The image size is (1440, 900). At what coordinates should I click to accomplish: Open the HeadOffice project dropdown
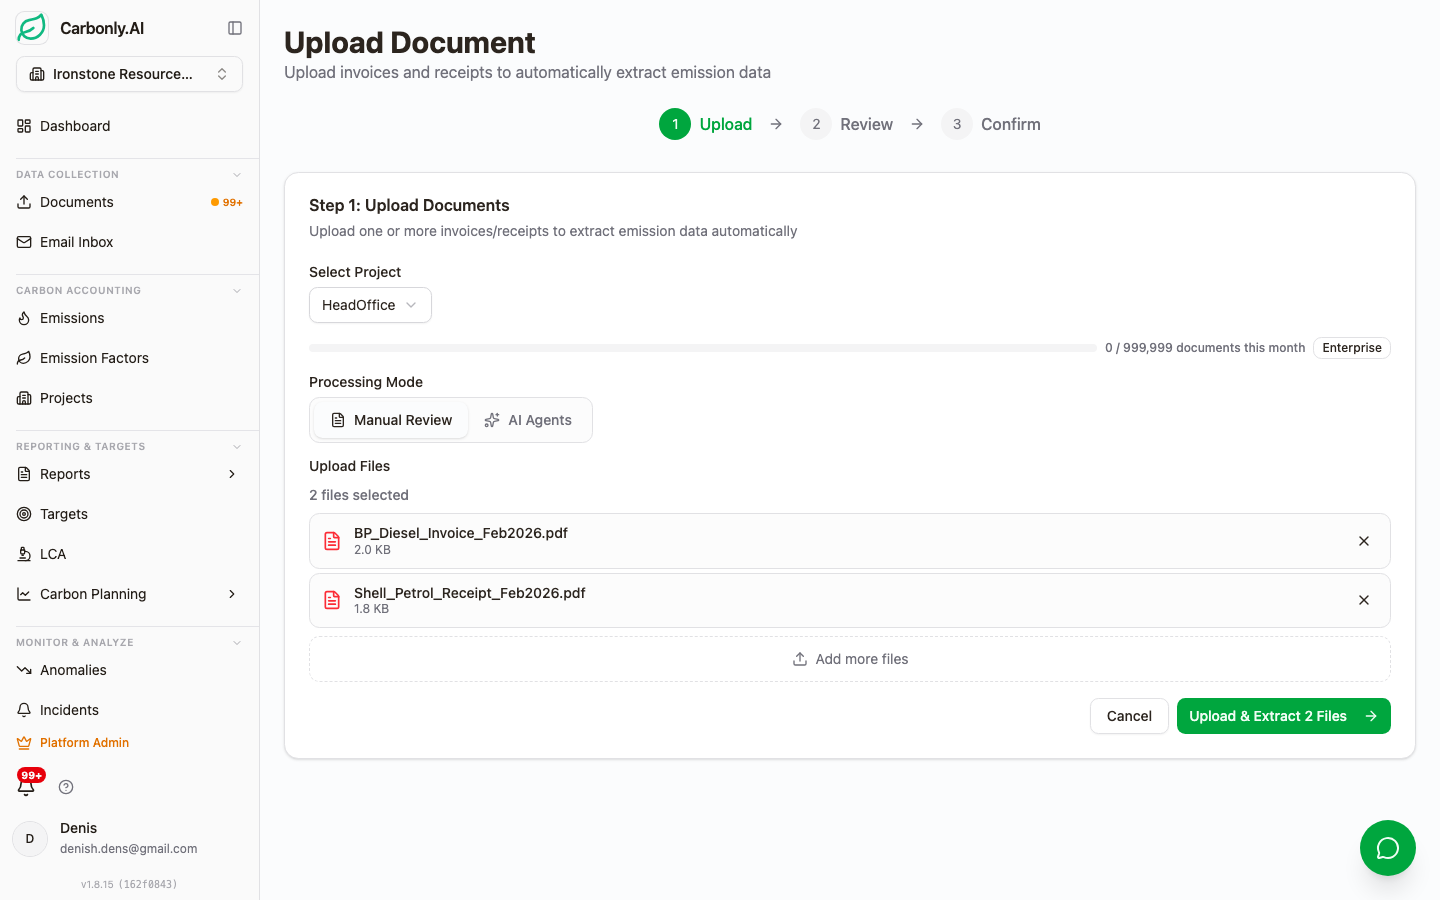pos(370,305)
